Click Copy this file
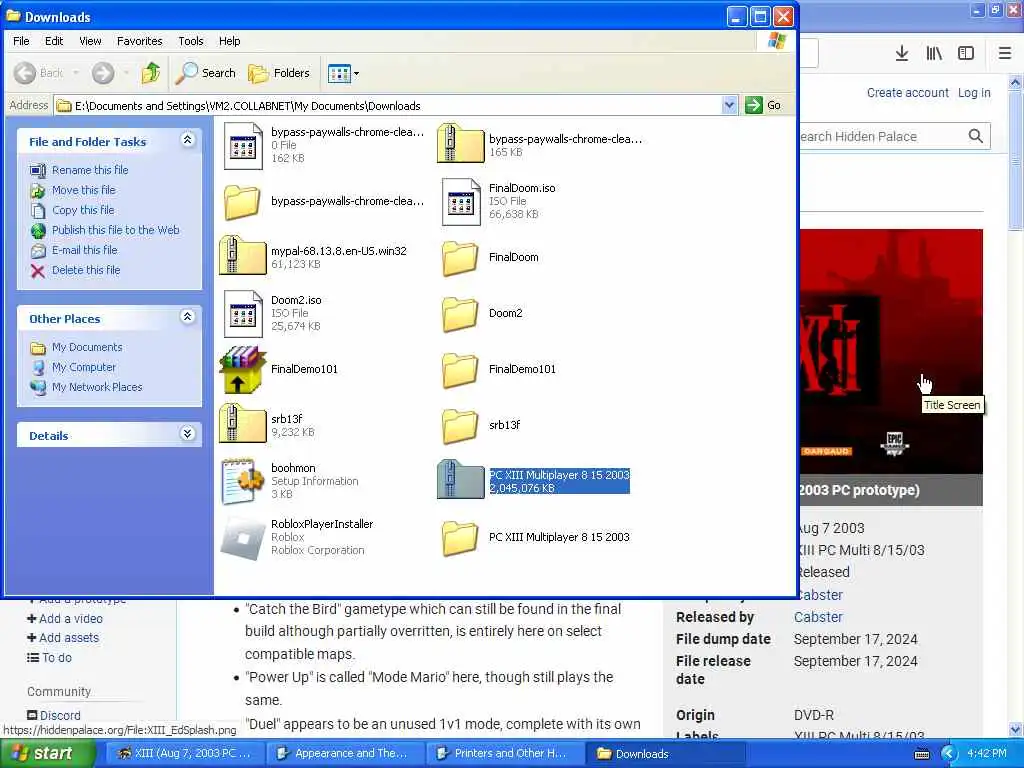1024x768 pixels. click(x=83, y=210)
